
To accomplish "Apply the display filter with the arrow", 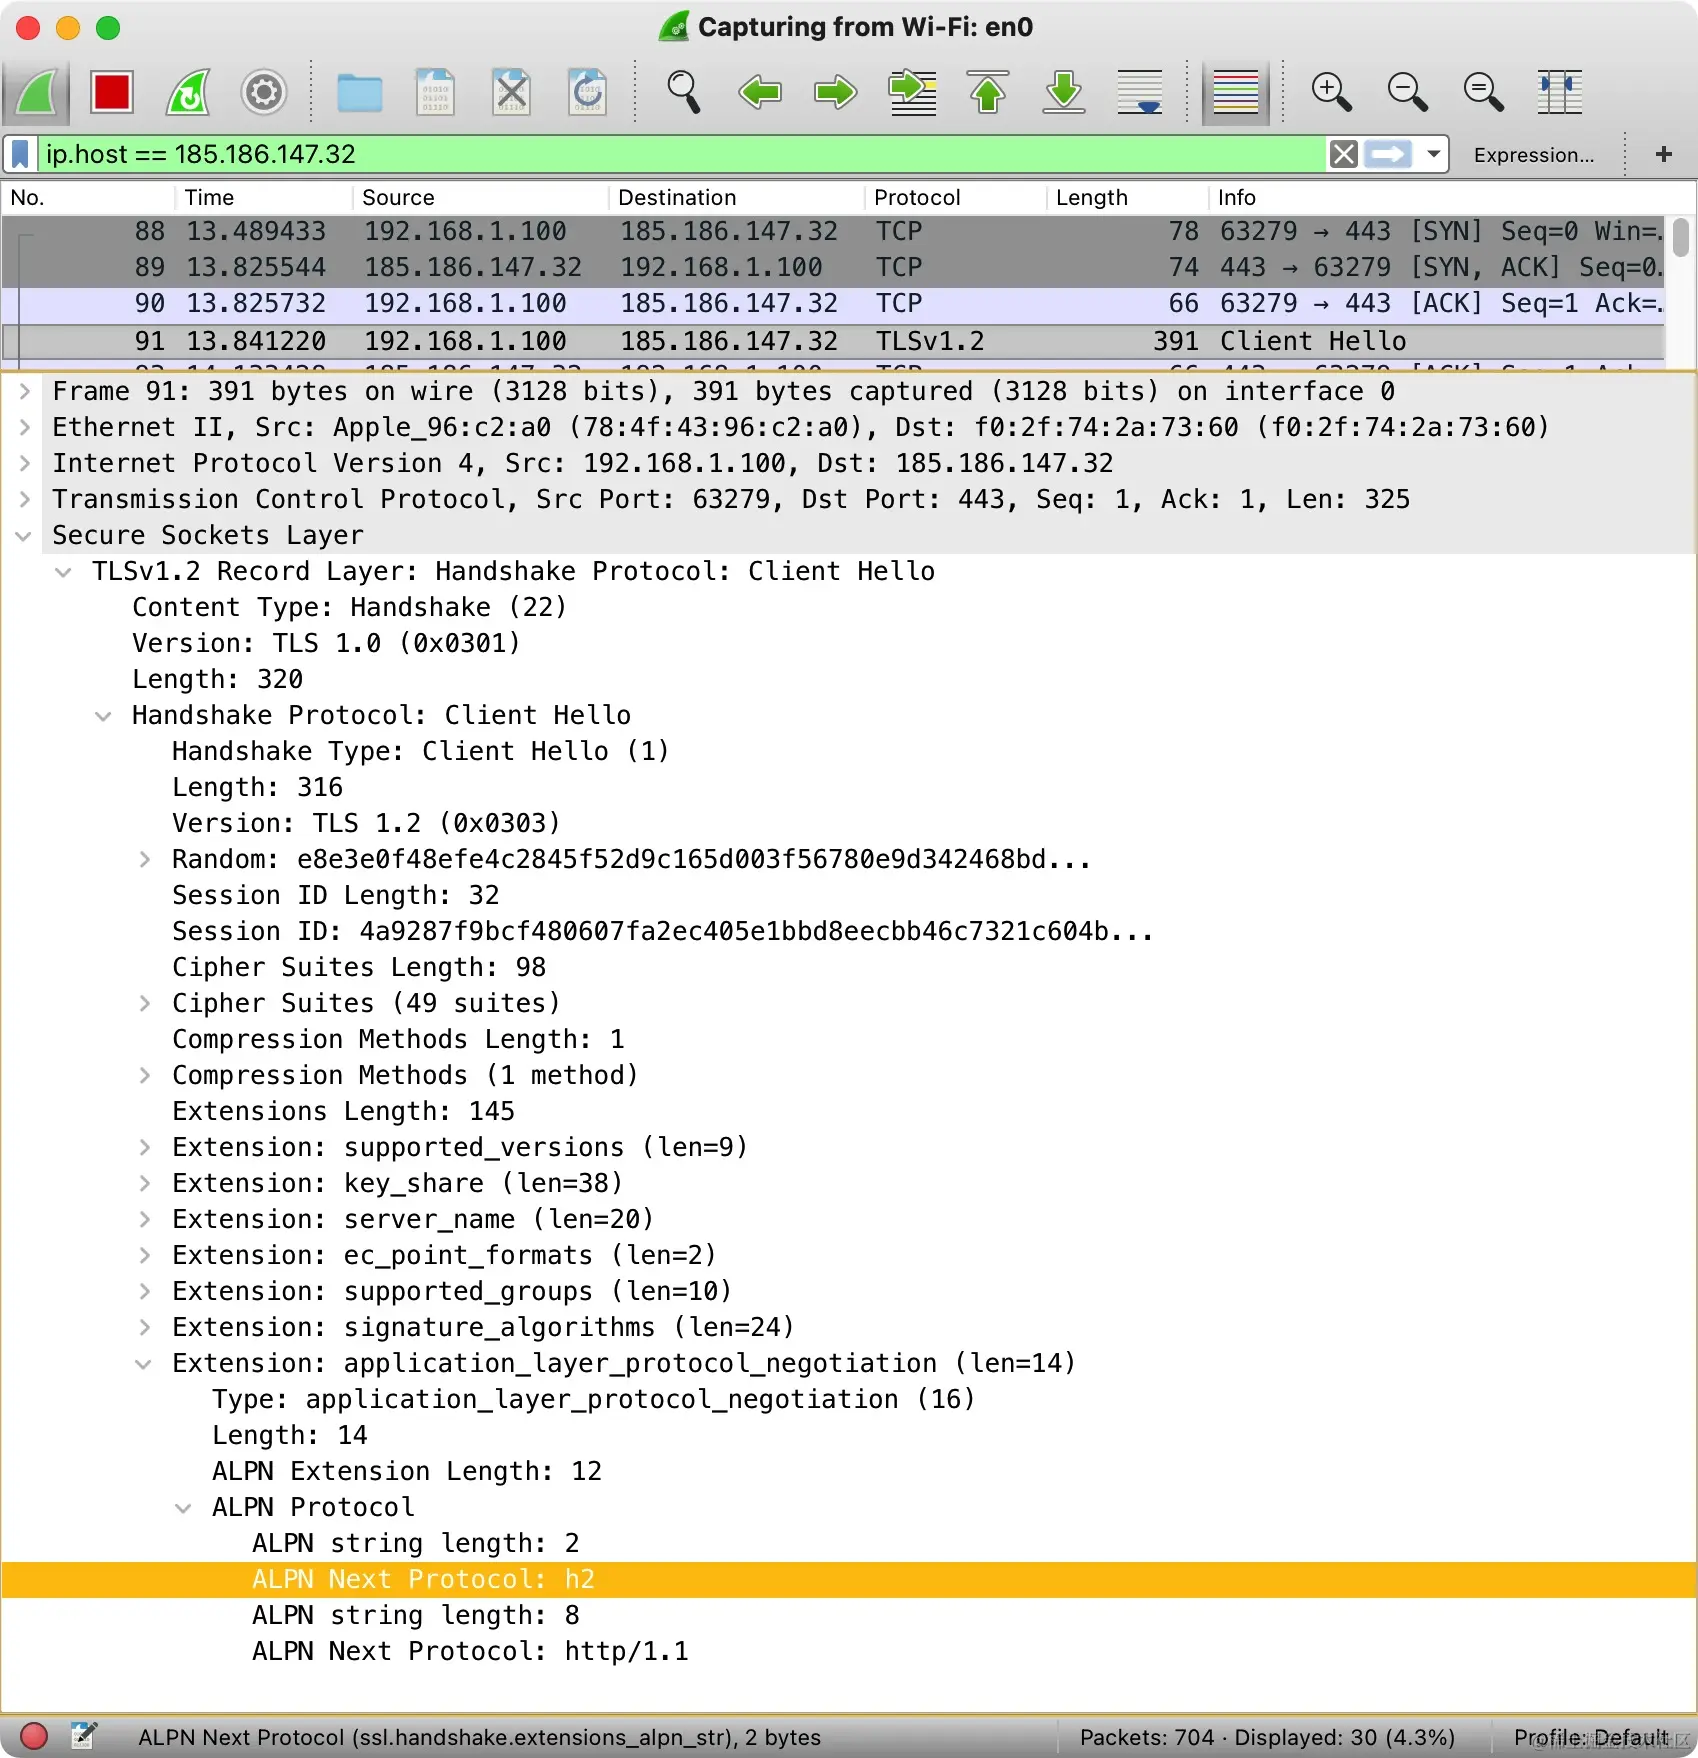I will (1388, 154).
